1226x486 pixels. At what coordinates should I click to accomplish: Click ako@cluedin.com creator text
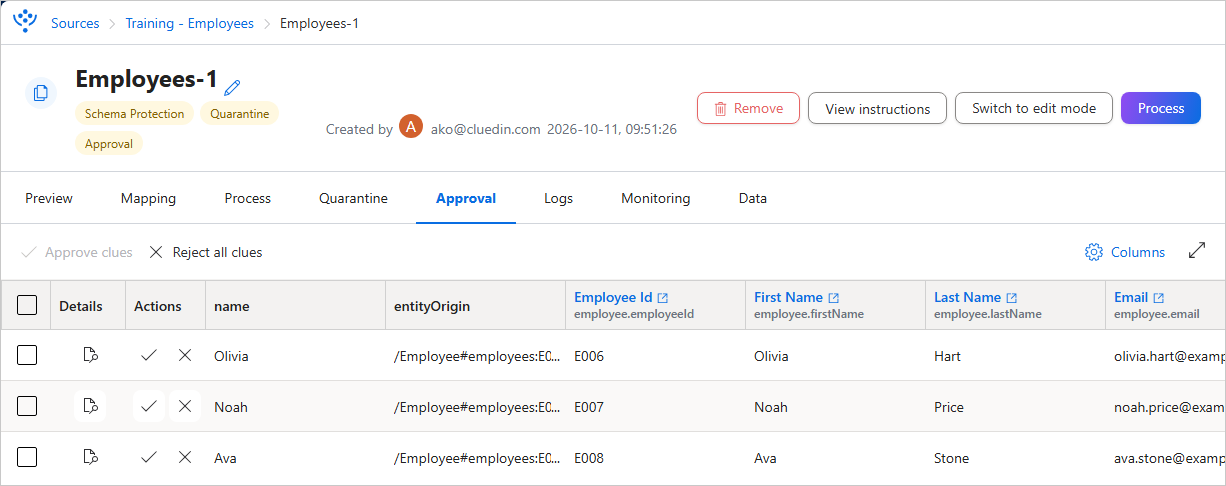tap(486, 129)
